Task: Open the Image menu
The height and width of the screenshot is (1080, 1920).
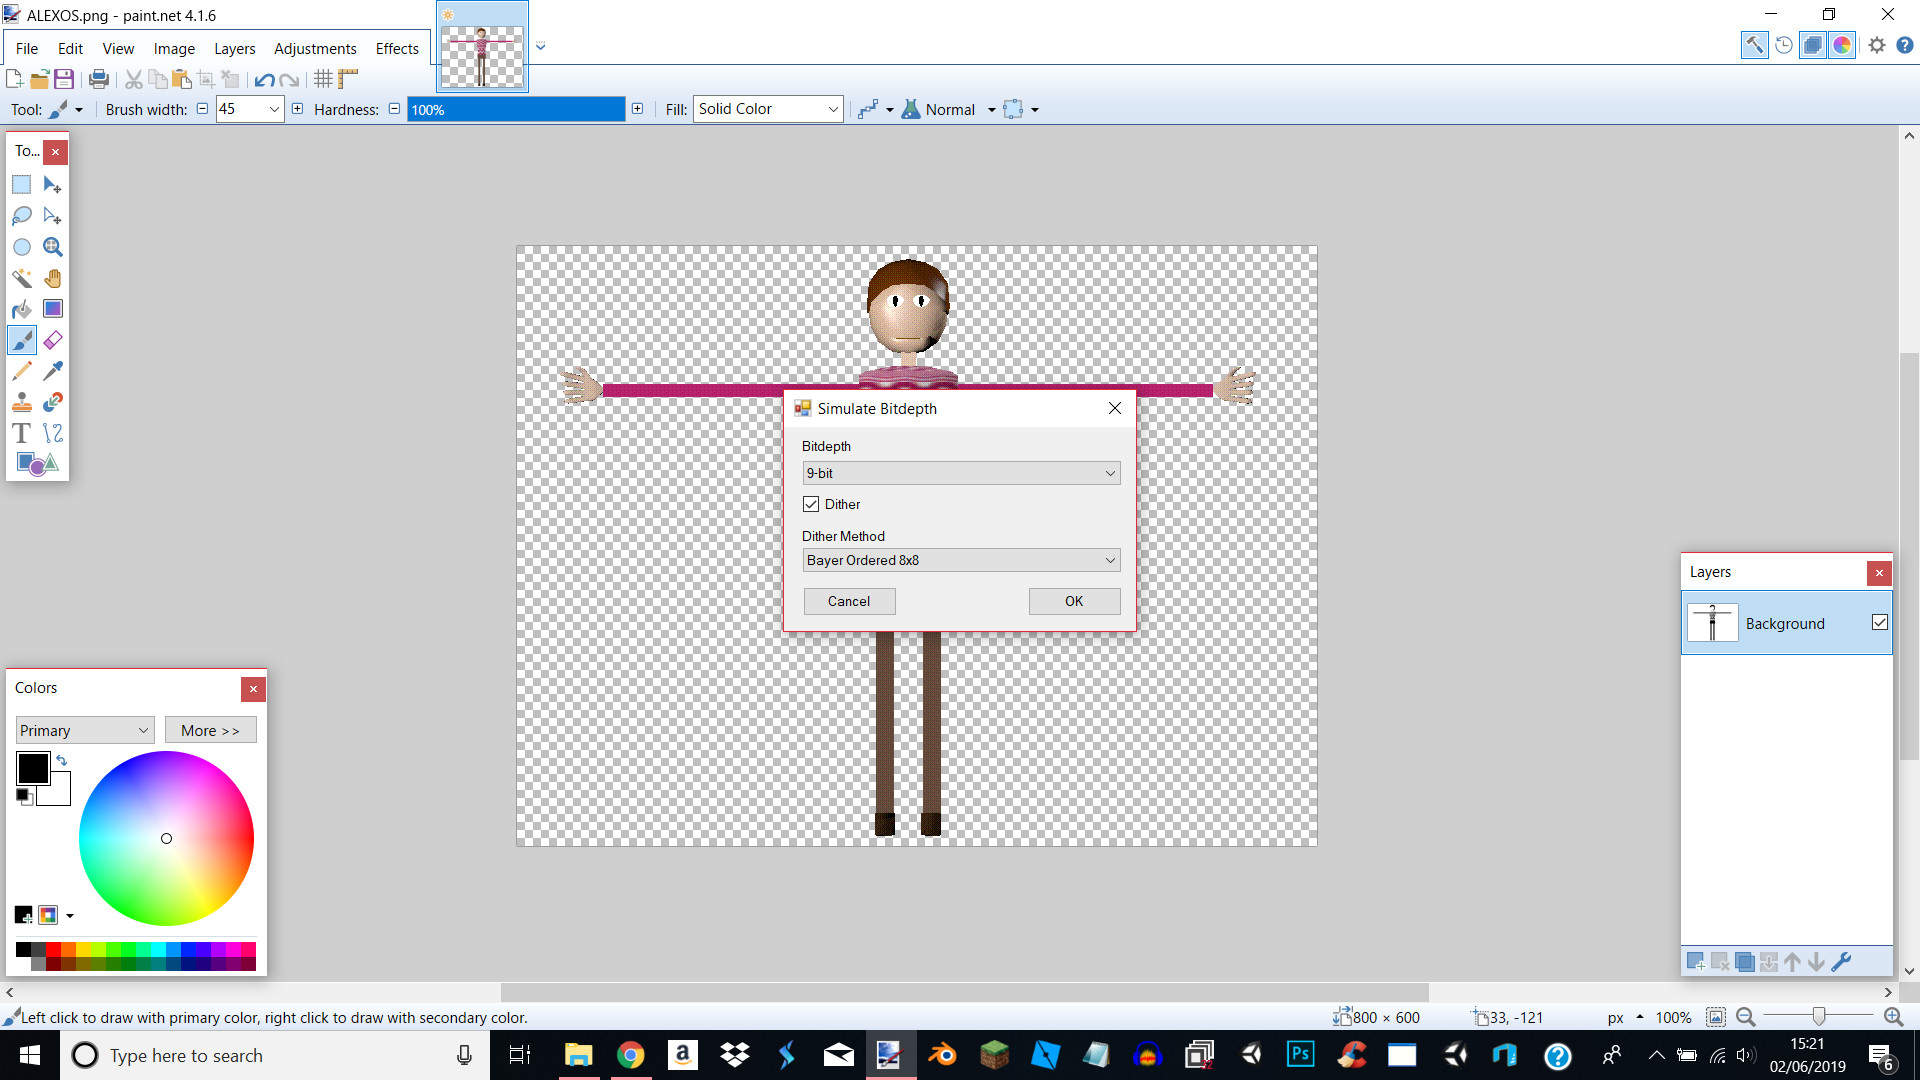Action: click(x=174, y=48)
